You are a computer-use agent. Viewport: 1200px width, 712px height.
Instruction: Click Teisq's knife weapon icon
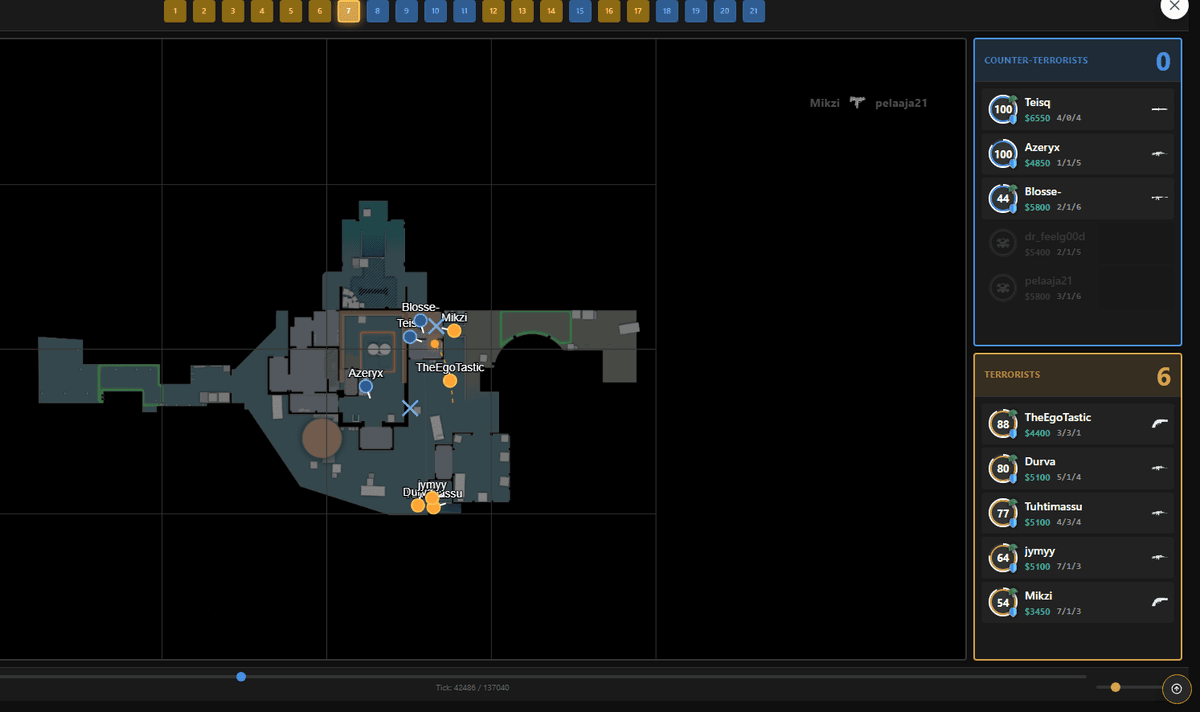(1160, 109)
